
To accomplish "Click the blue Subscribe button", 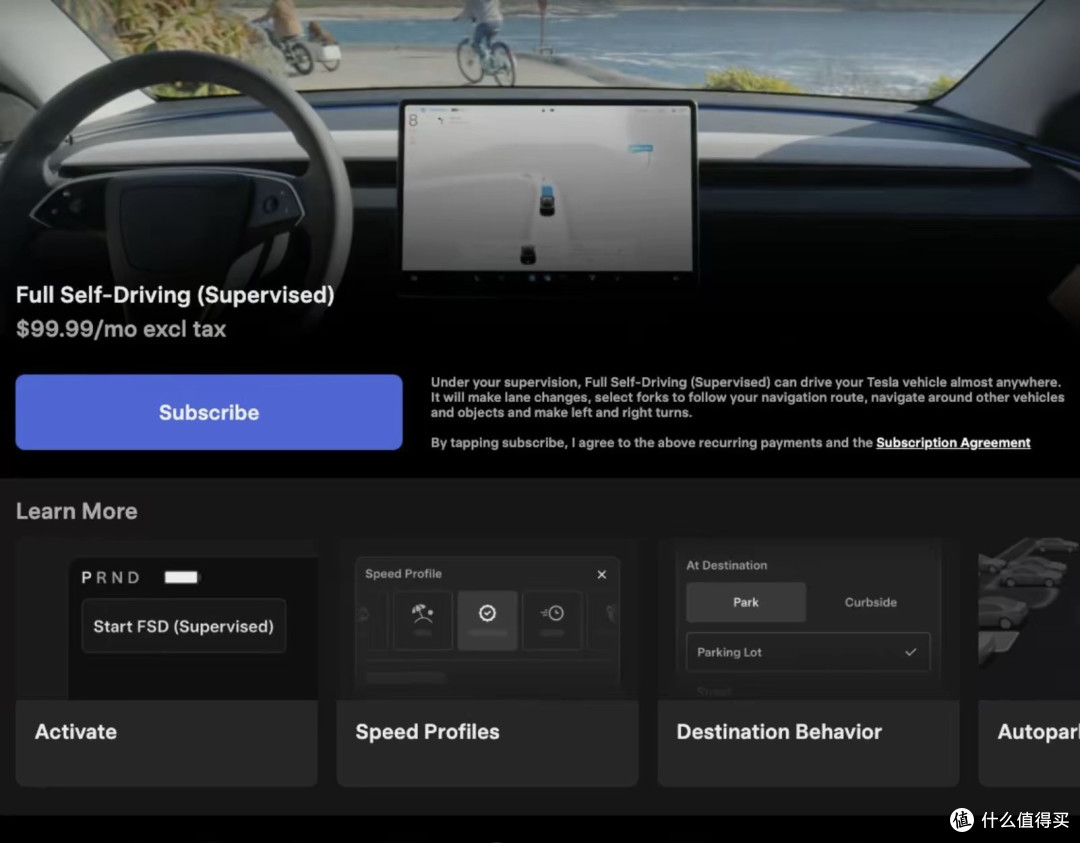I will pyautogui.click(x=209, y=412).
